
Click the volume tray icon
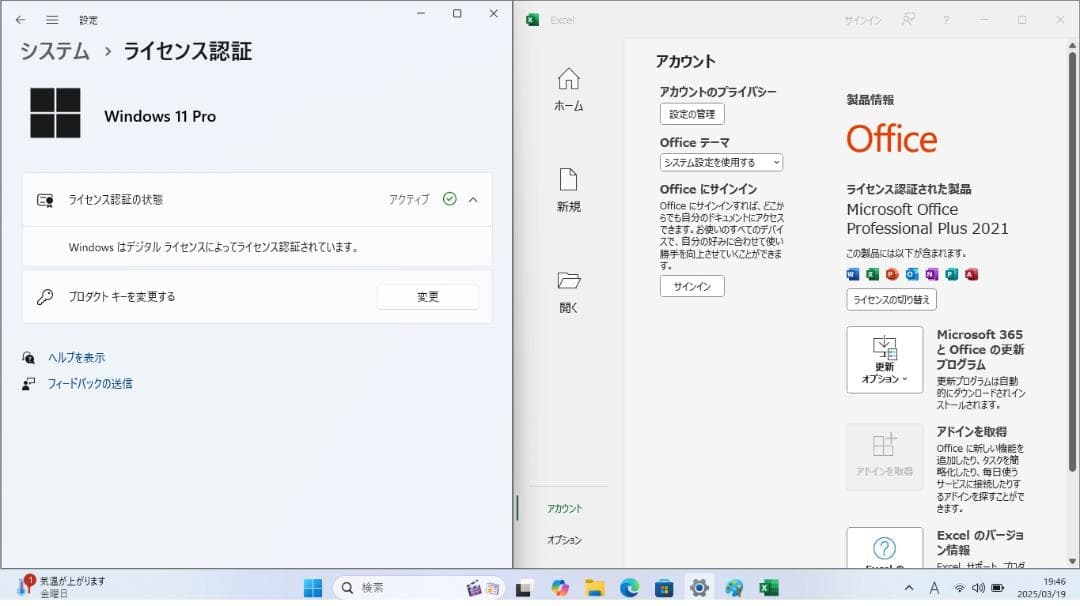[x=978, y=588]
